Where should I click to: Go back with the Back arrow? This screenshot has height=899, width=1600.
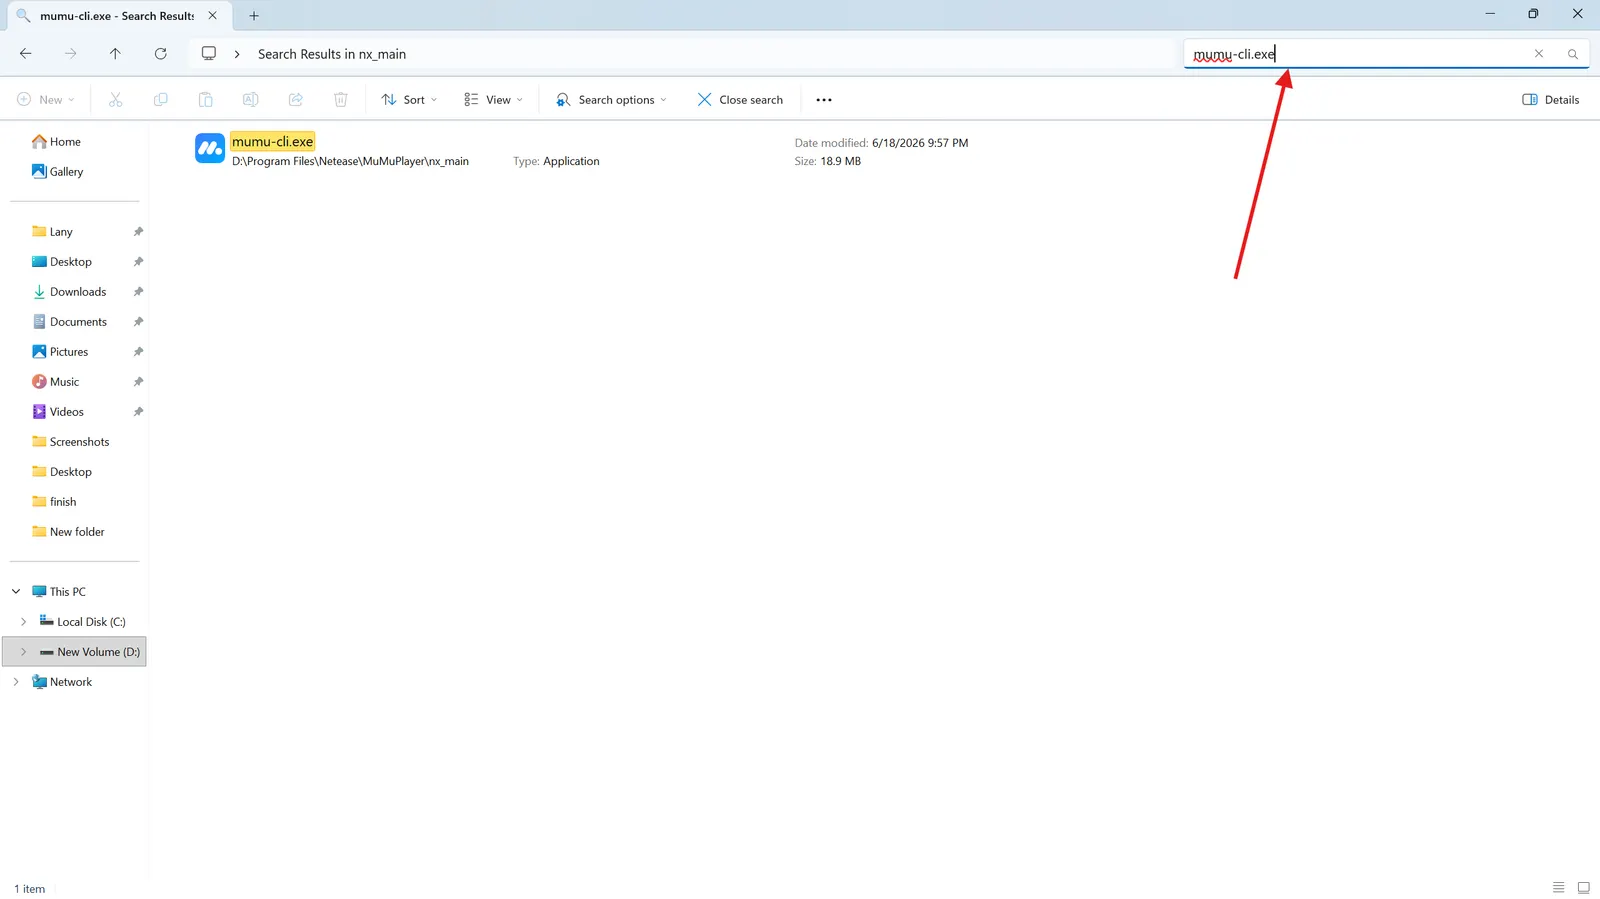(26, 54)
